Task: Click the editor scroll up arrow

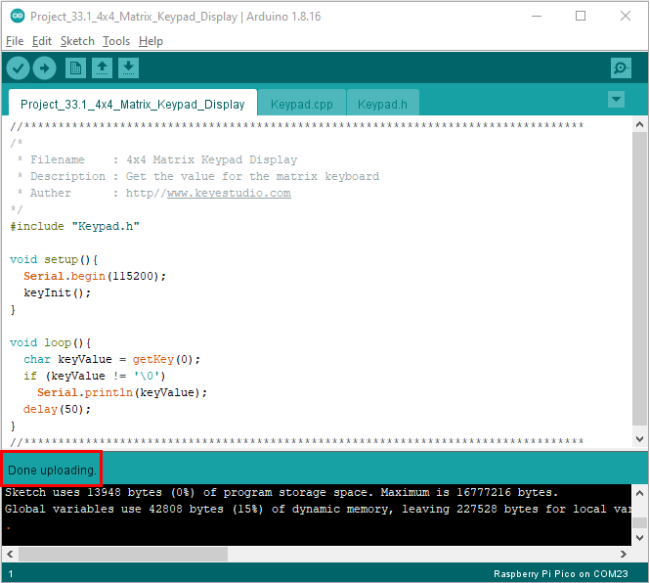Action: 639,124
